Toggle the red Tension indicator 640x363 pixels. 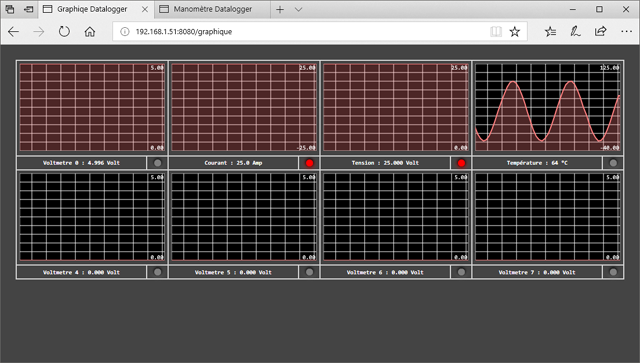pyautogui.click(x=461, y=163)
